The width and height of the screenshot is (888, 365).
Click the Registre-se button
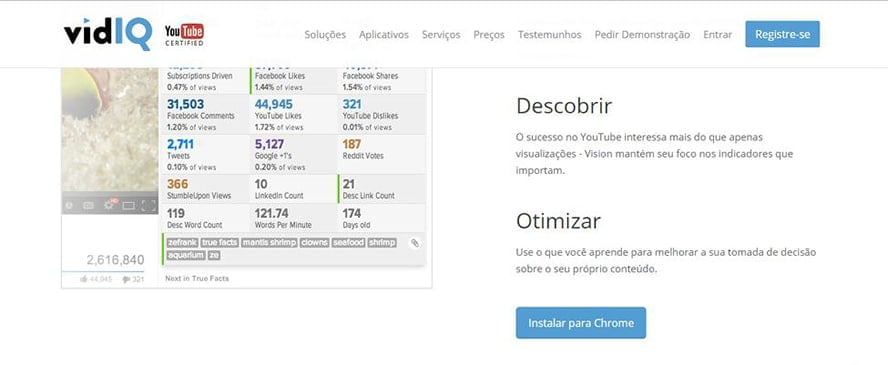(782, 35)
